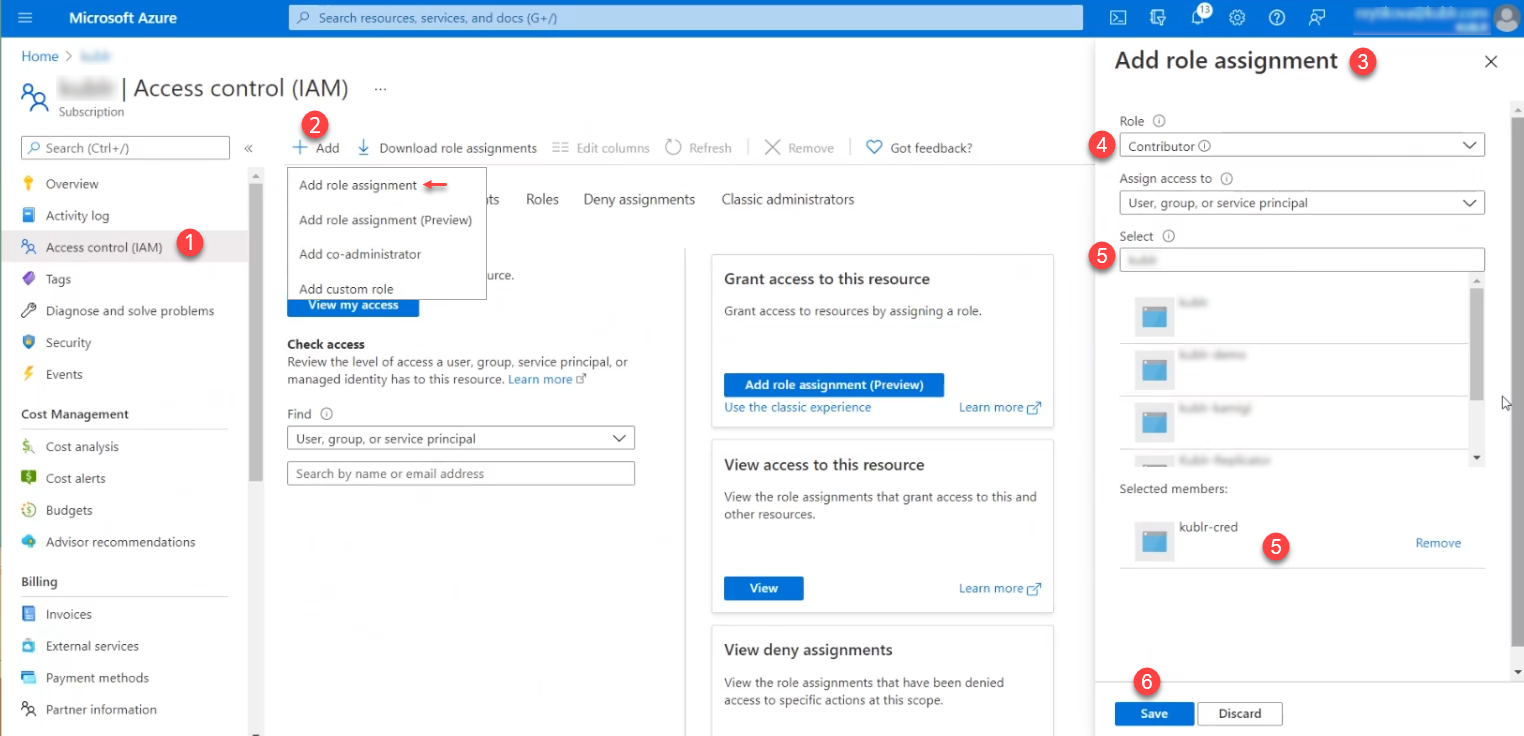Switch to the Deny assignments tab
Image resolution: width=1524 pixels, height=736 pixels.
pyautogui.click(x=639, y=199)
